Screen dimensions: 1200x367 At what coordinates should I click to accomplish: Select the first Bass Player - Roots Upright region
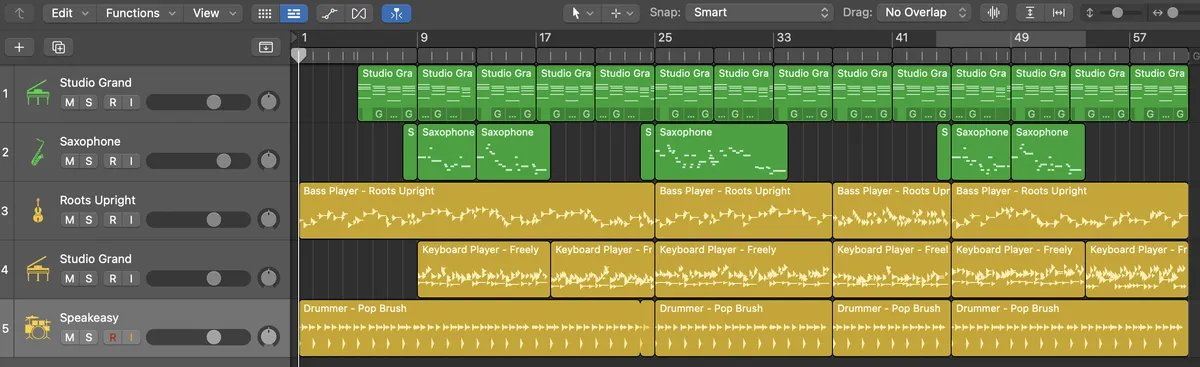pyautogui.click(x=476, y=211)
